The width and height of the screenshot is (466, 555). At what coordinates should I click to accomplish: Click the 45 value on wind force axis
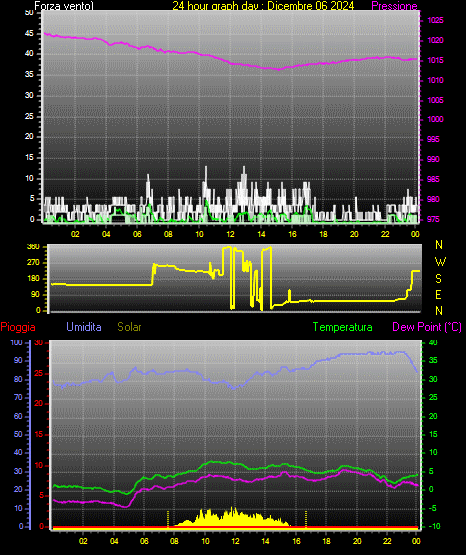coord(29,34)
